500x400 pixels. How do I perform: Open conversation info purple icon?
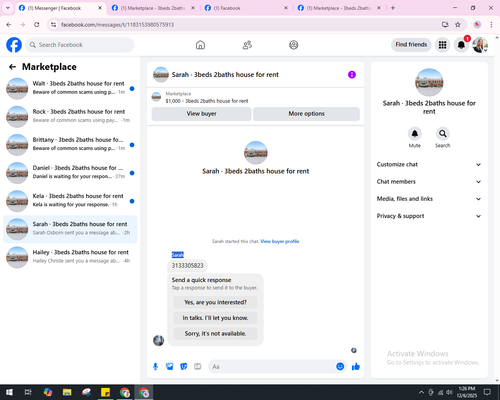click(x=352, y=75)
